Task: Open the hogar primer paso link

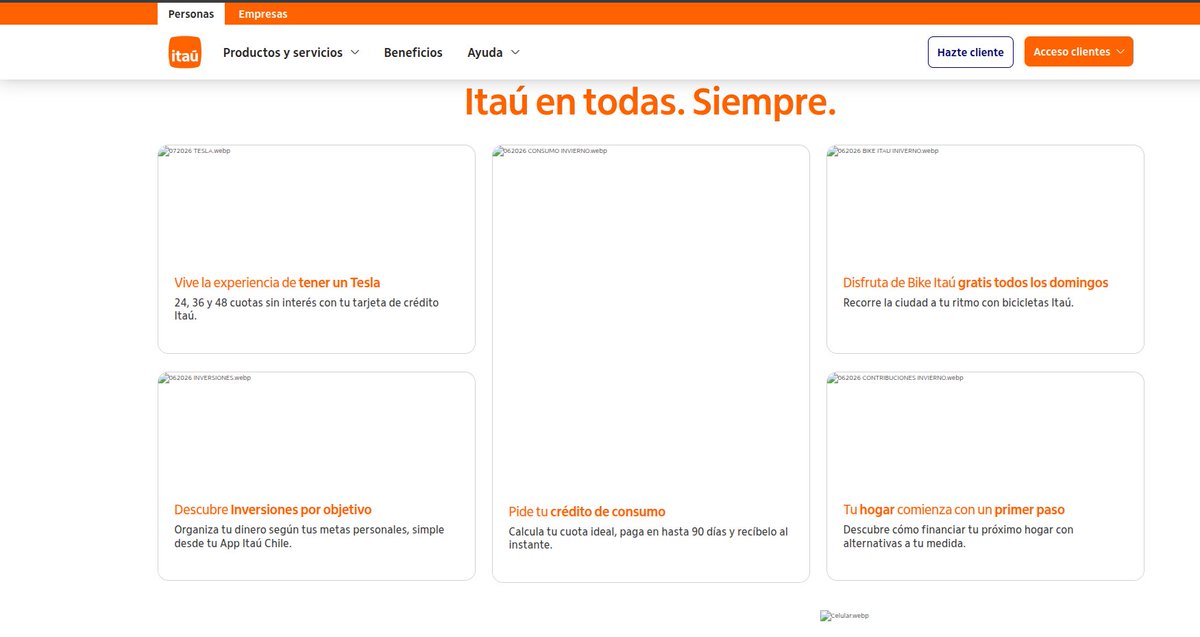Action: 954,510
